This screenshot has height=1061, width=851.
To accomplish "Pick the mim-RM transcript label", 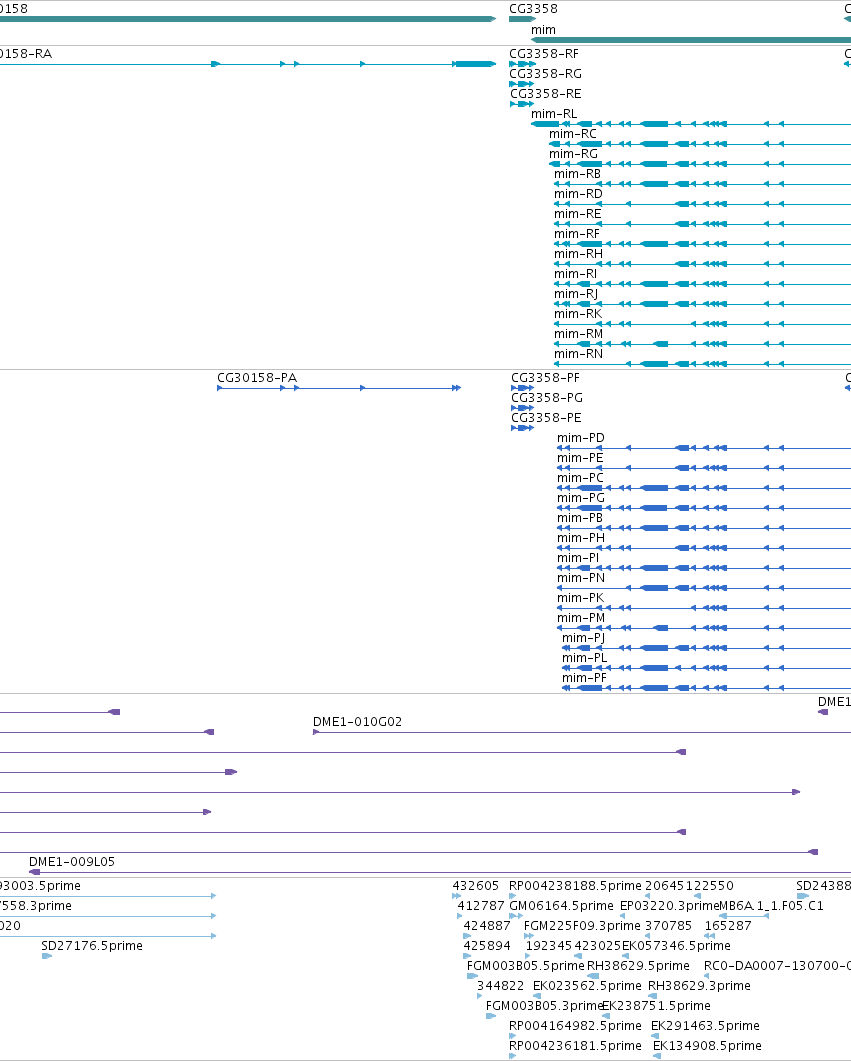I will [578, 334].
